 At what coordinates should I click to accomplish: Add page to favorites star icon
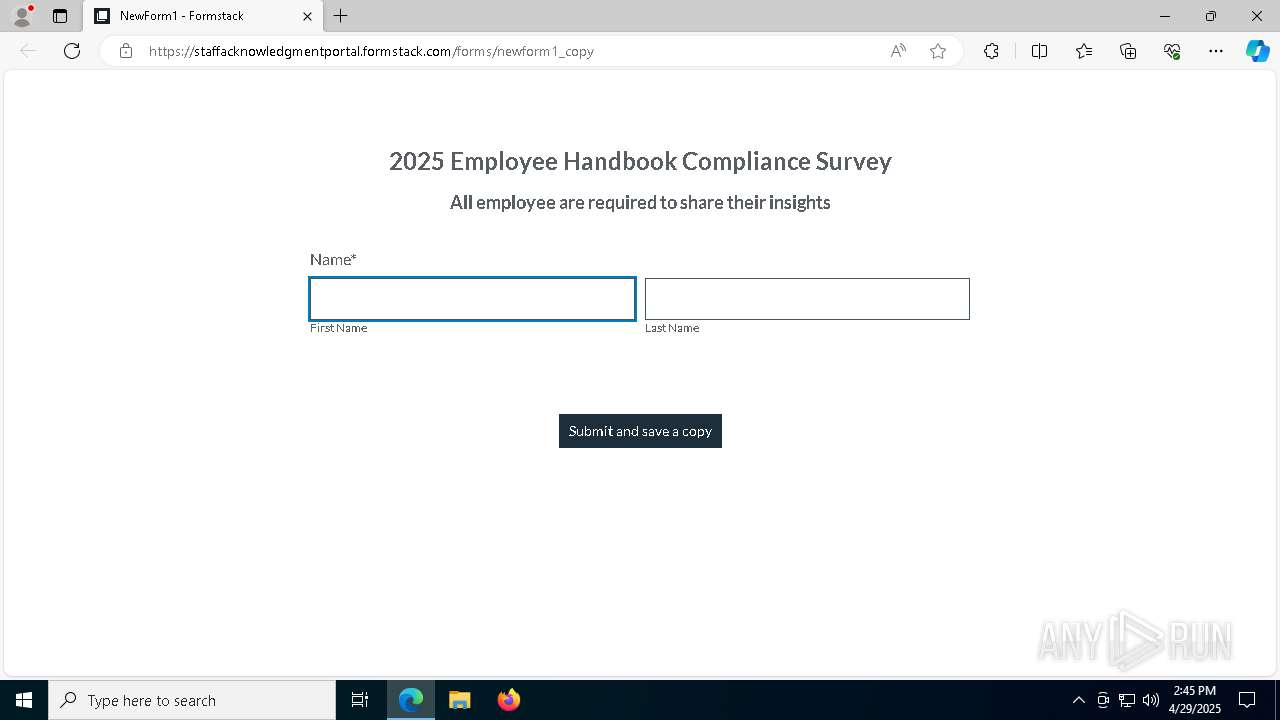938,51
